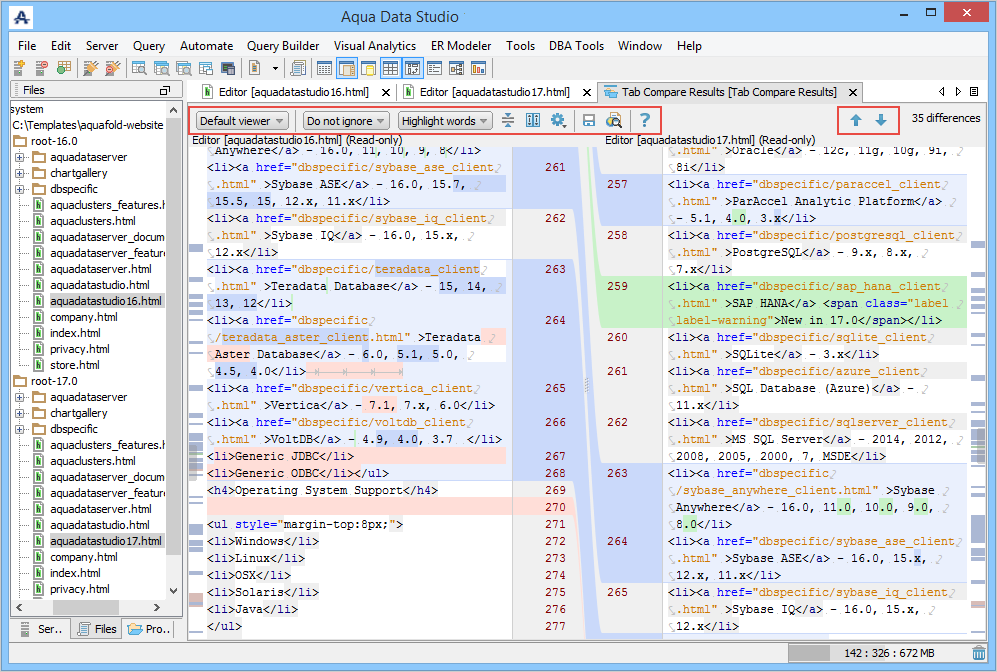This screenshot has width=997, height=672.
Task: Open the Highlight words dropdown
Action: pyautogui.click(x=445, y=121)
